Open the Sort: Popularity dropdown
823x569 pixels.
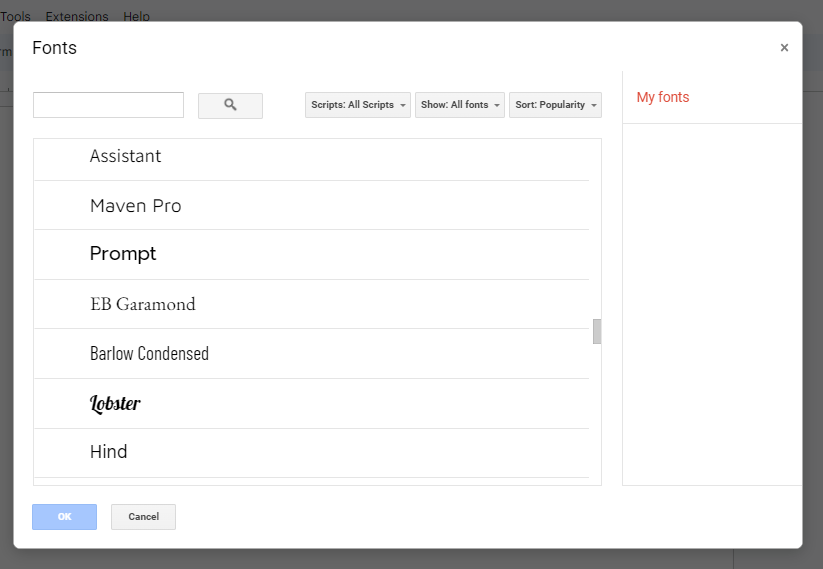555,105
